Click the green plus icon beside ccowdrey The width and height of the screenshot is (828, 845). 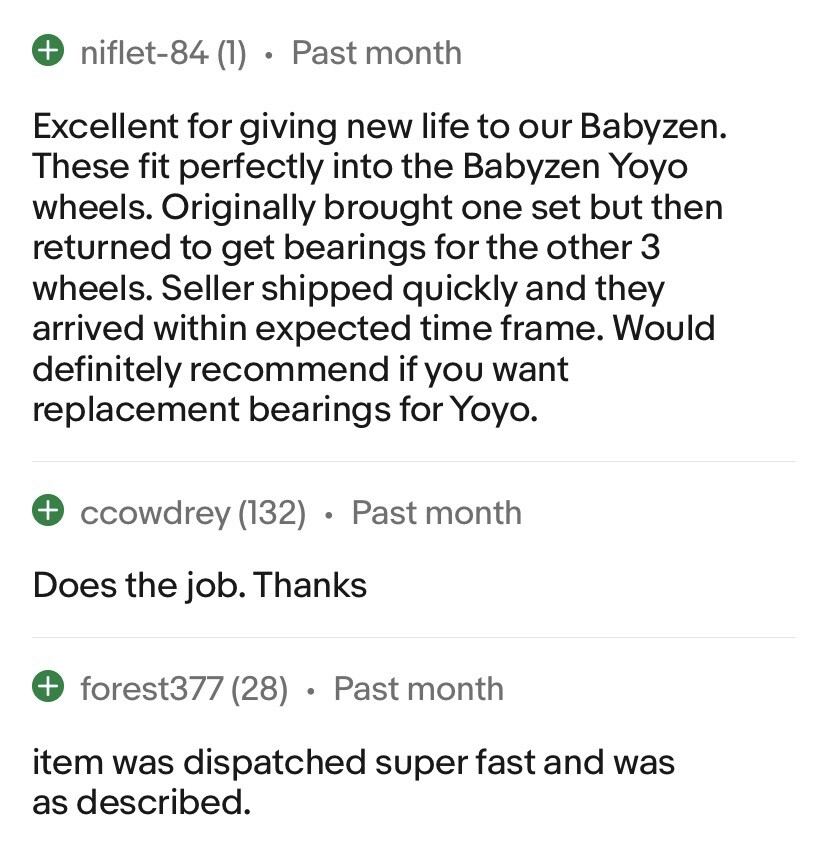46,512
